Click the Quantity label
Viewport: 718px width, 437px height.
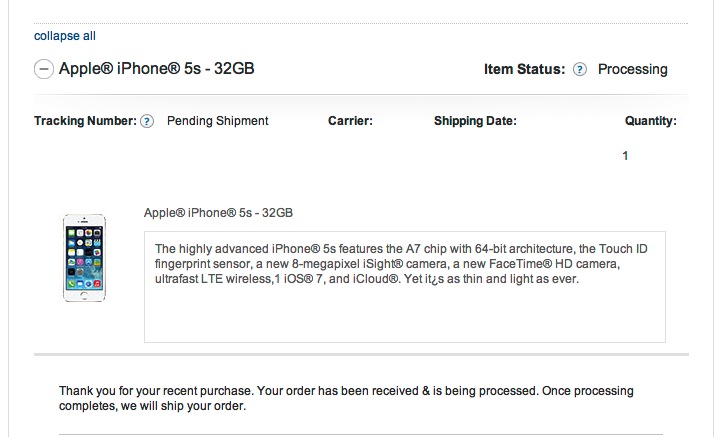pyautogui.click(x=651, y=121)
